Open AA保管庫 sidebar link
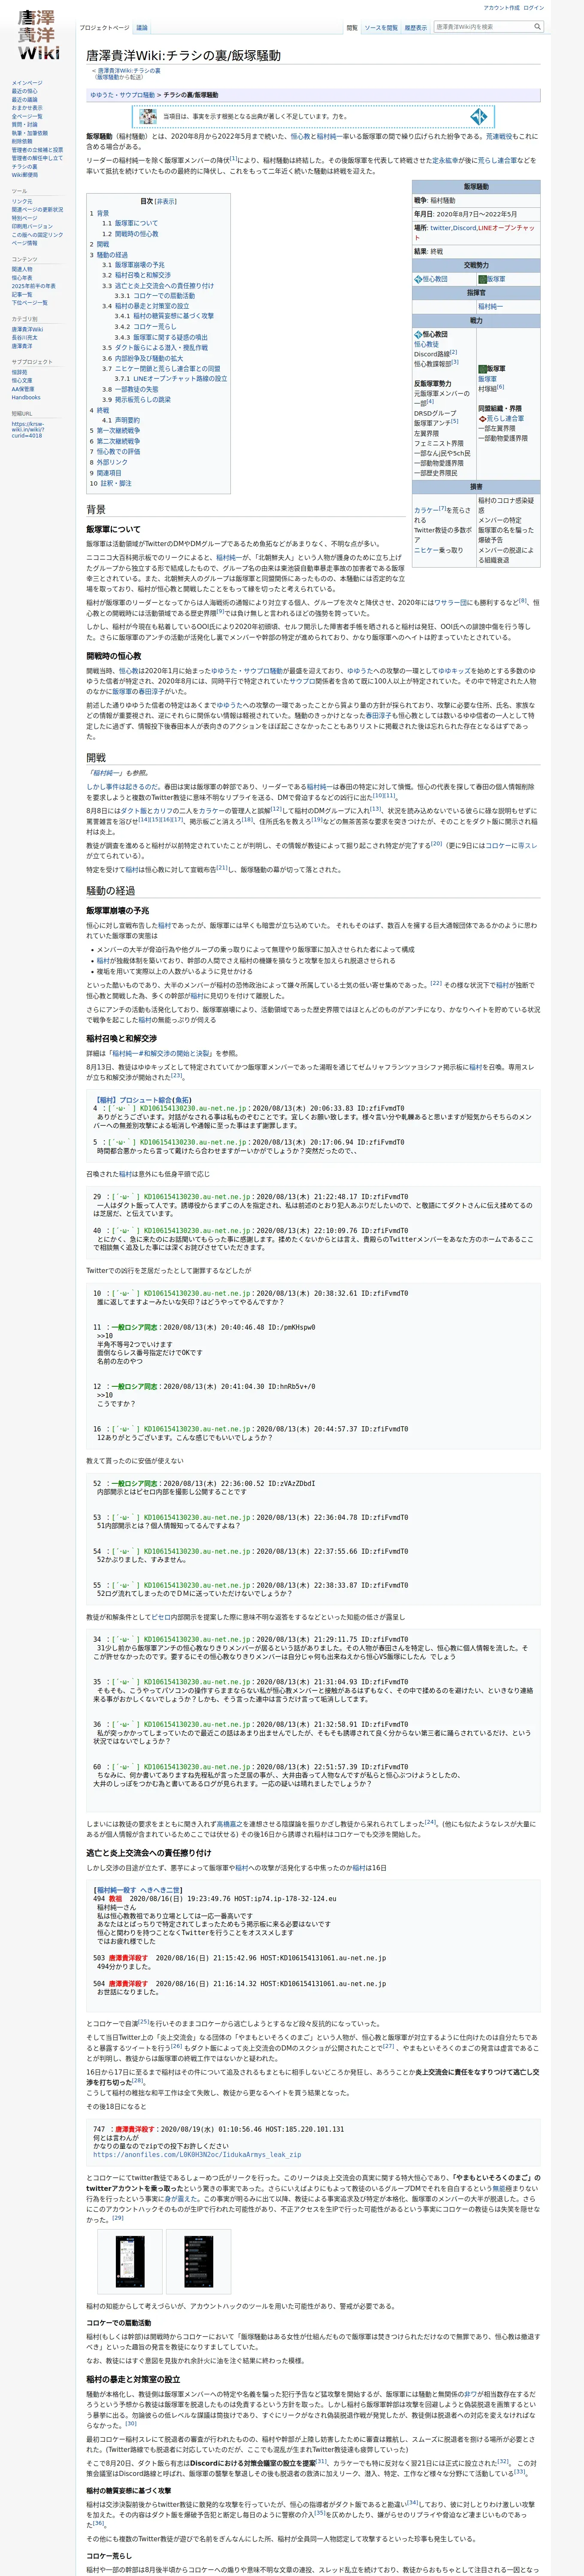The width and height of the screenshot is (584, 2576). (23, 389)
